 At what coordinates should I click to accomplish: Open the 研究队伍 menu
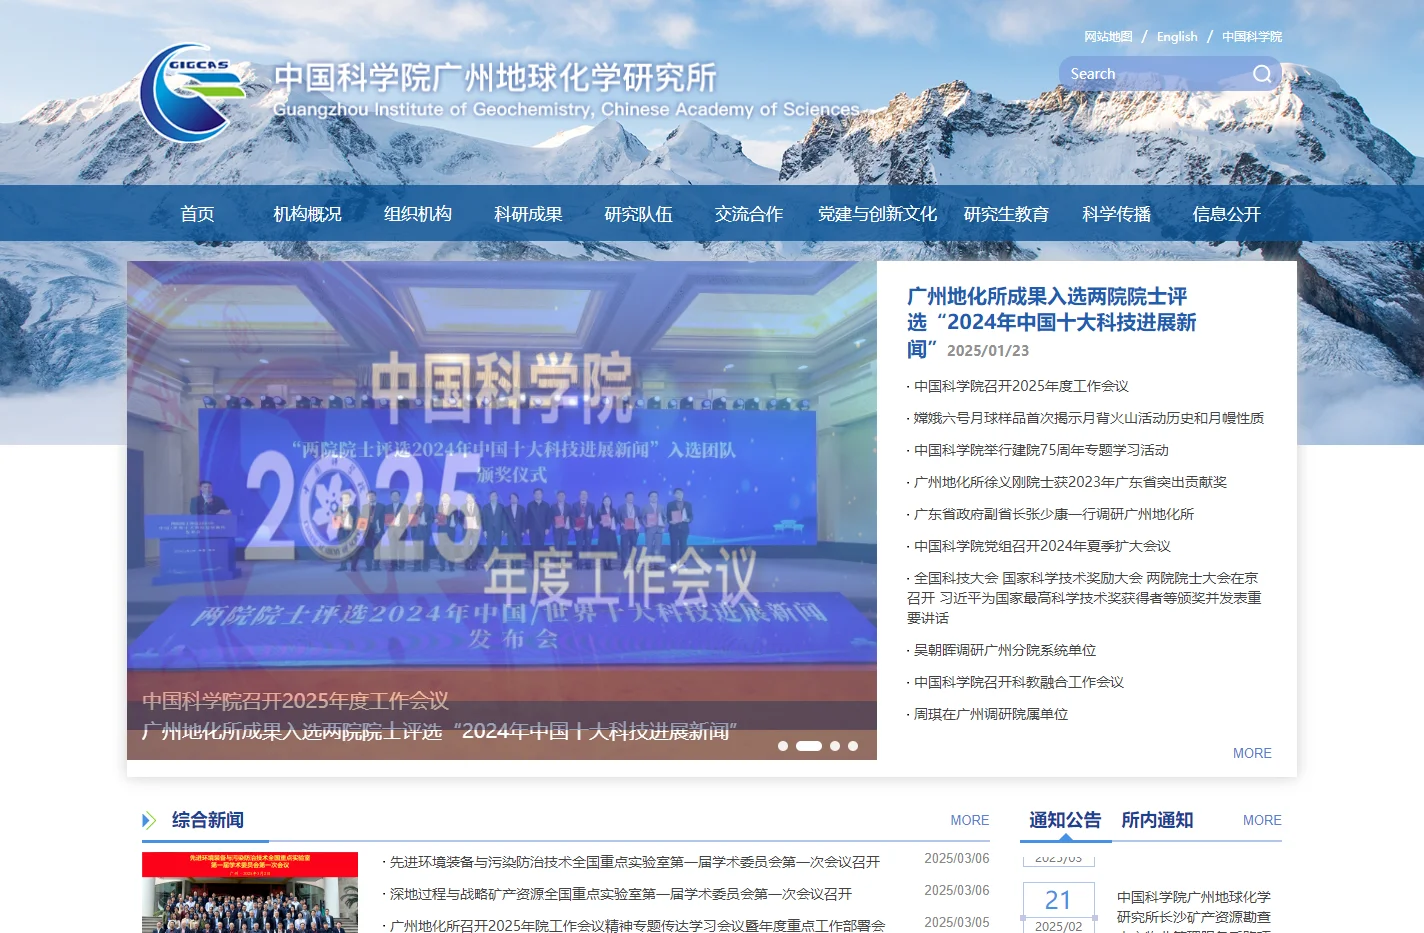(638, 214)
